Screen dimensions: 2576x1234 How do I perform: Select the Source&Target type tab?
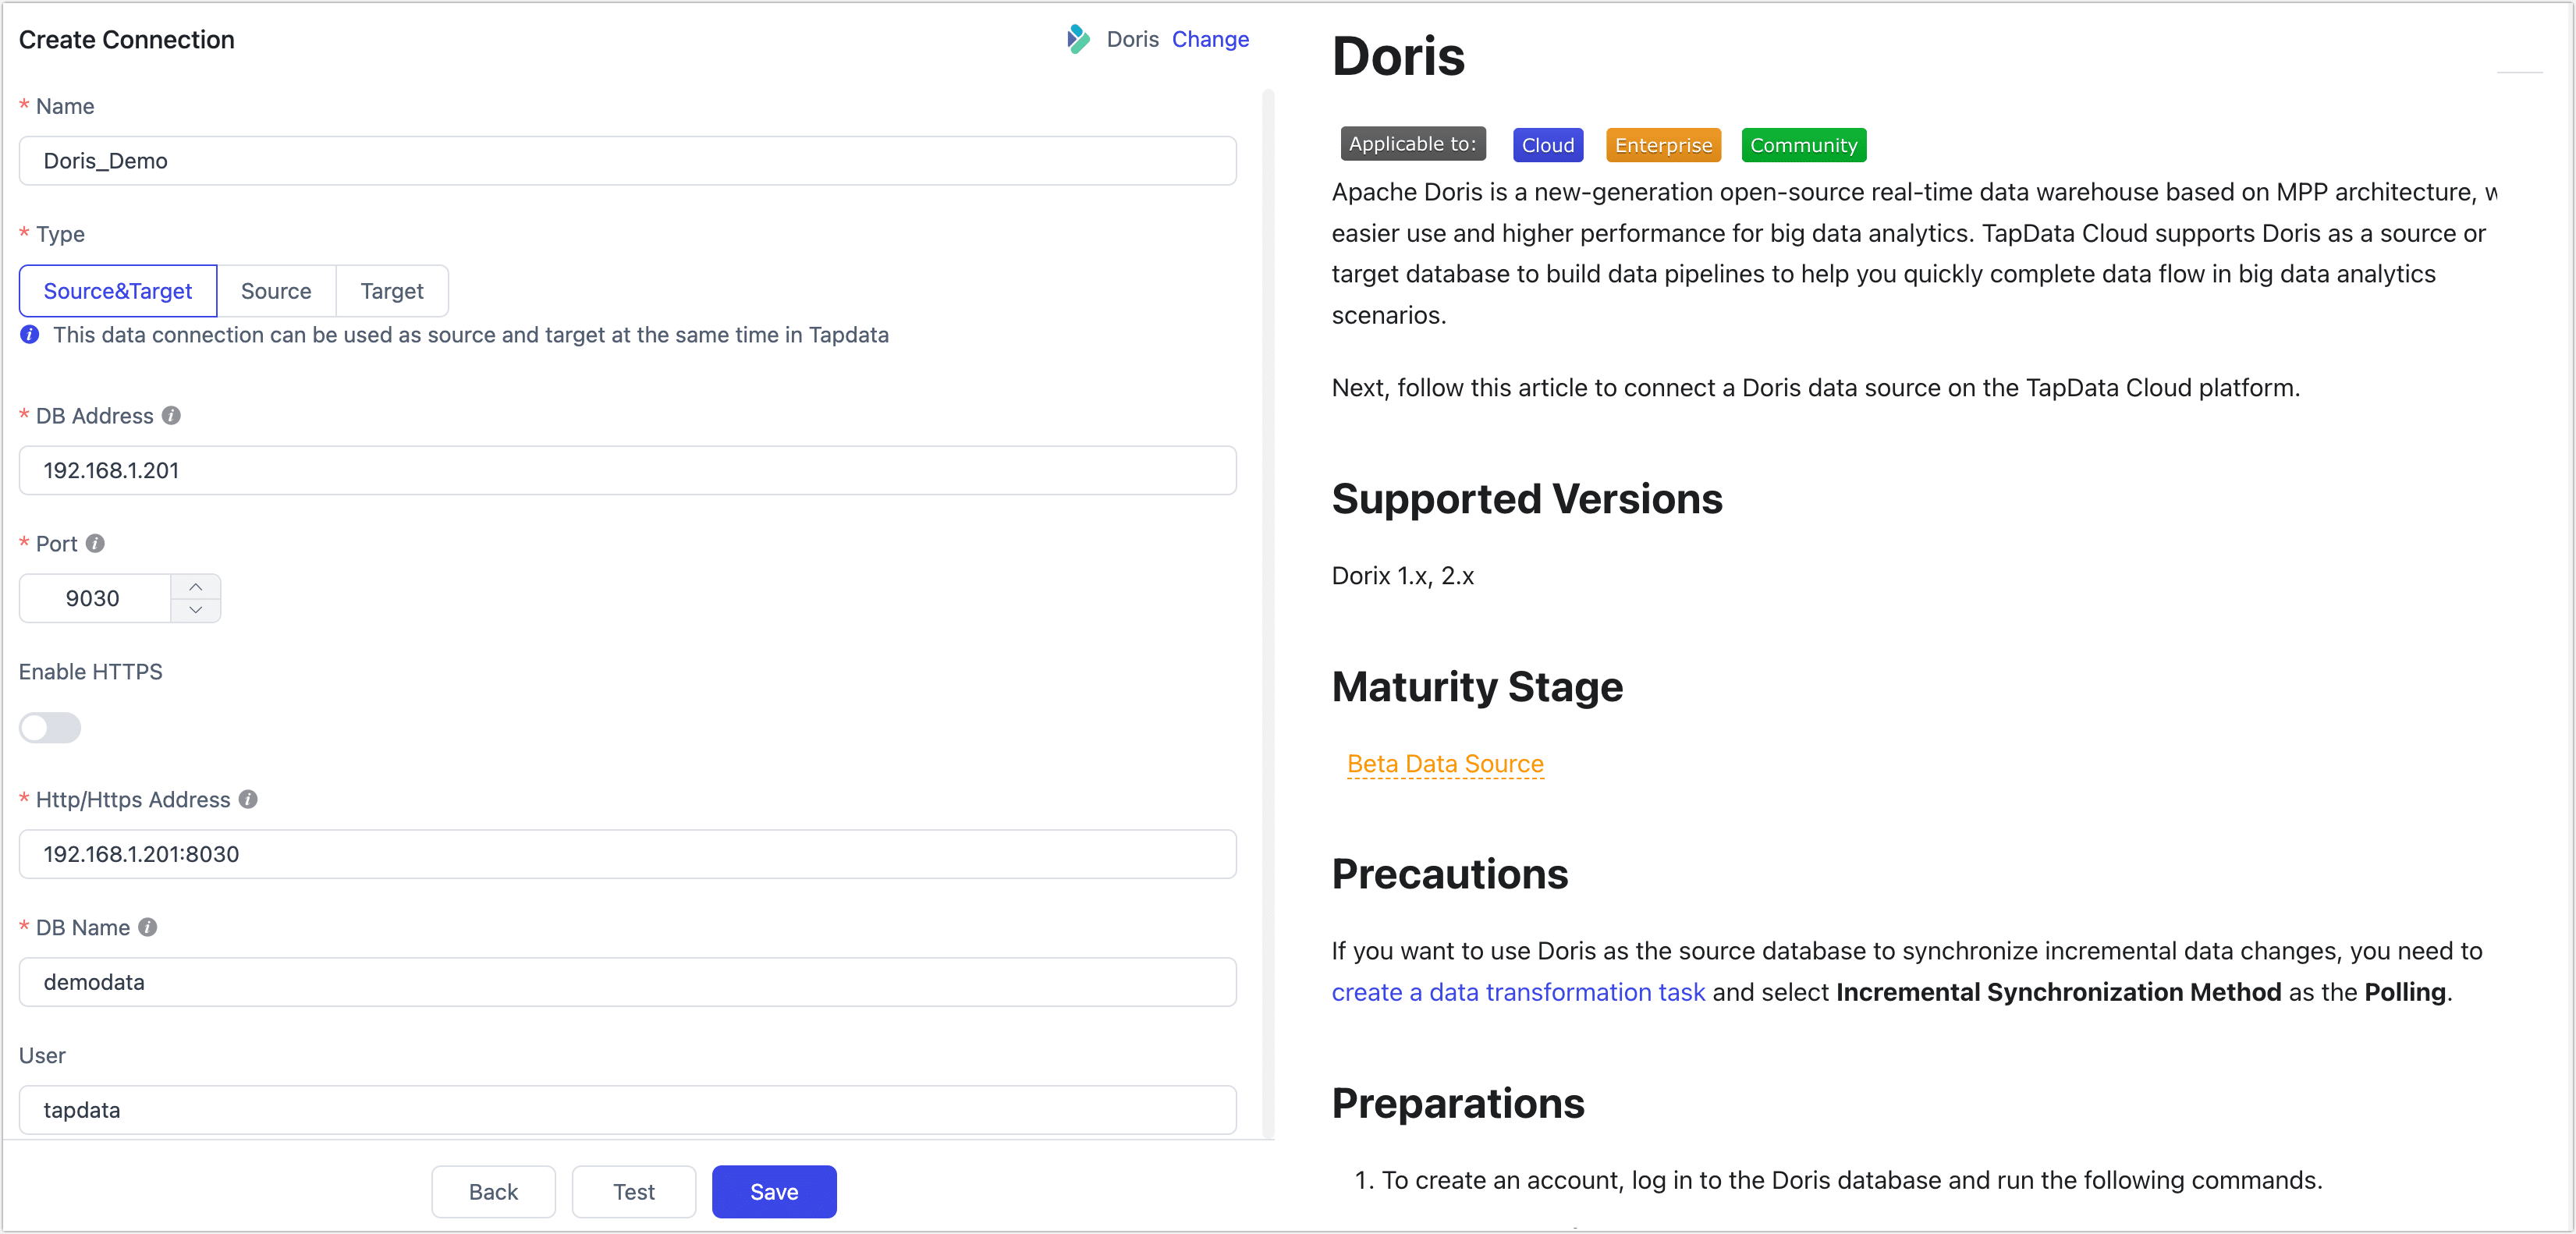click(118, 291)
